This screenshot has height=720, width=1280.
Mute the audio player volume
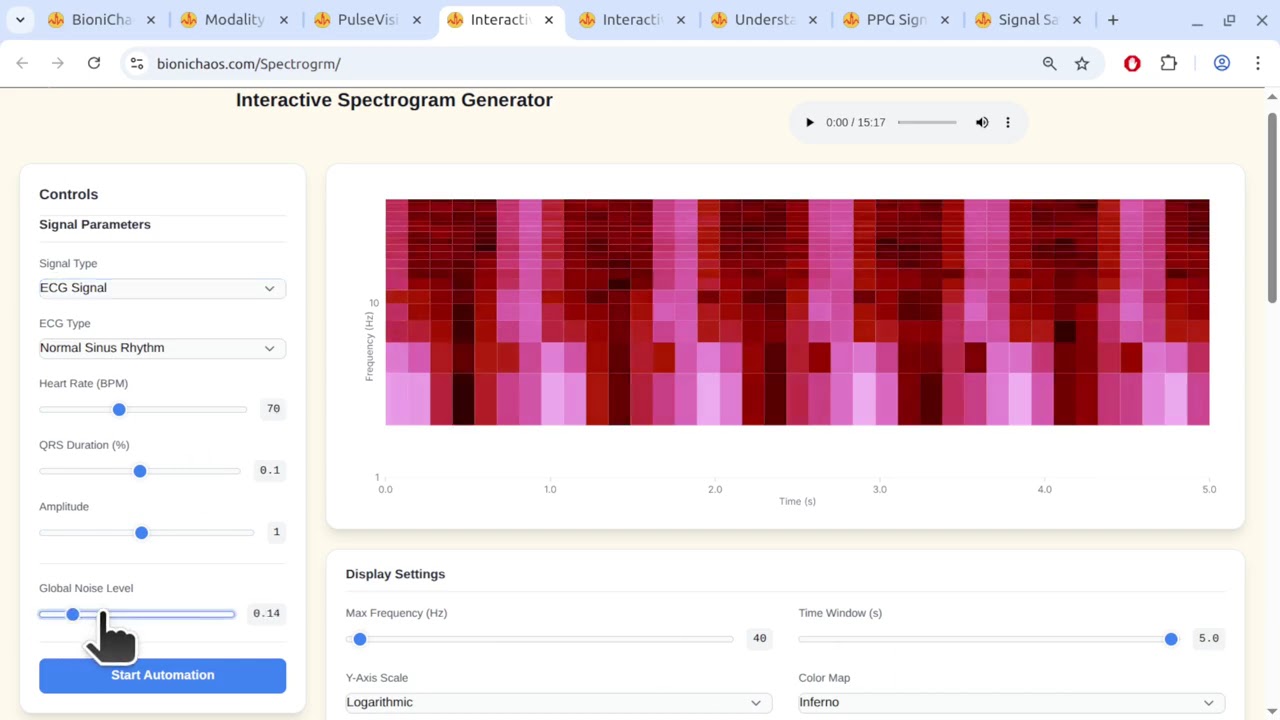coord(982,122)
